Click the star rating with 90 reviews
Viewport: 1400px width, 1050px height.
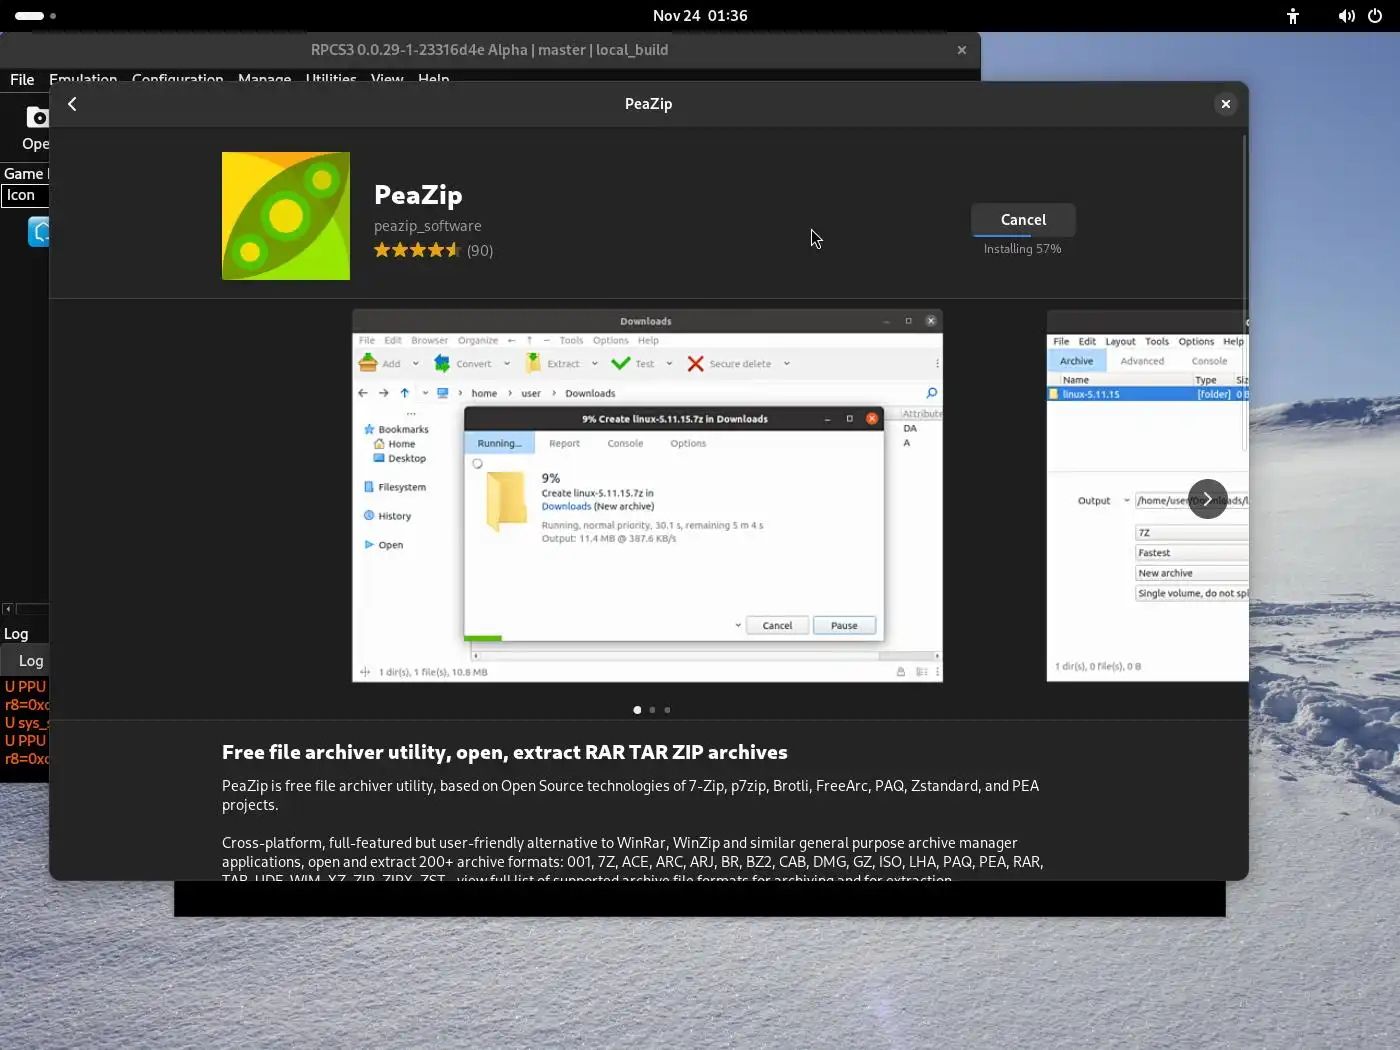tap(433, 250)
